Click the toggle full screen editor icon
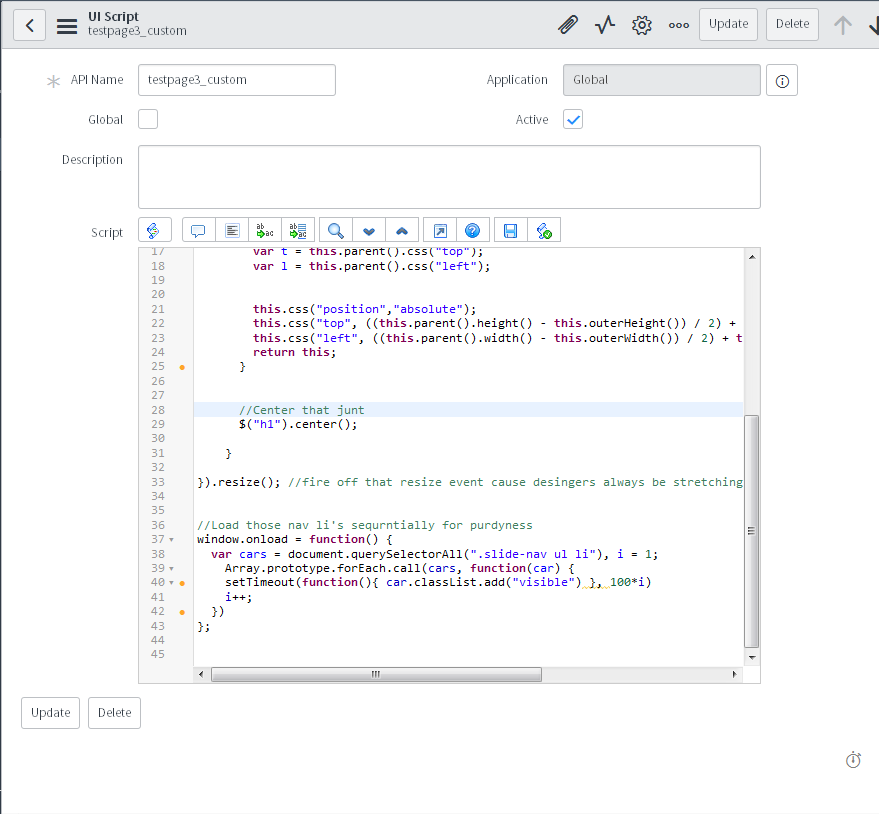This screenshot has width=879, height=814. coord(440,231)
